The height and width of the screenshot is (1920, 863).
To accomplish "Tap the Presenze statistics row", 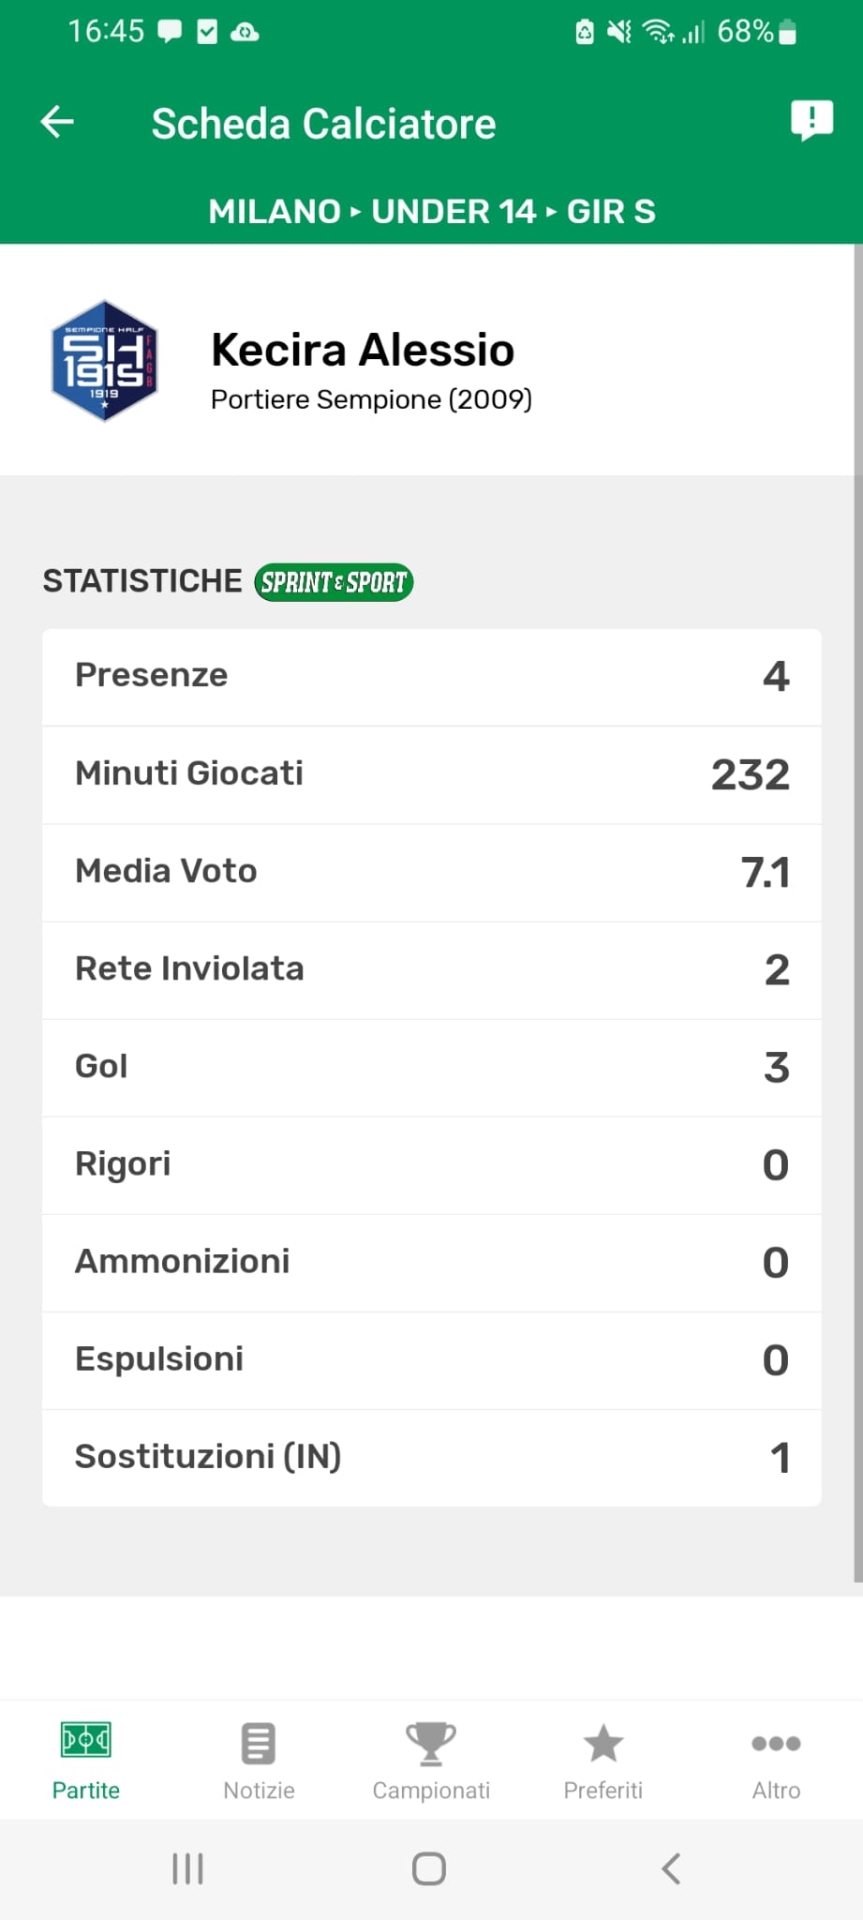I will (432, 677).
